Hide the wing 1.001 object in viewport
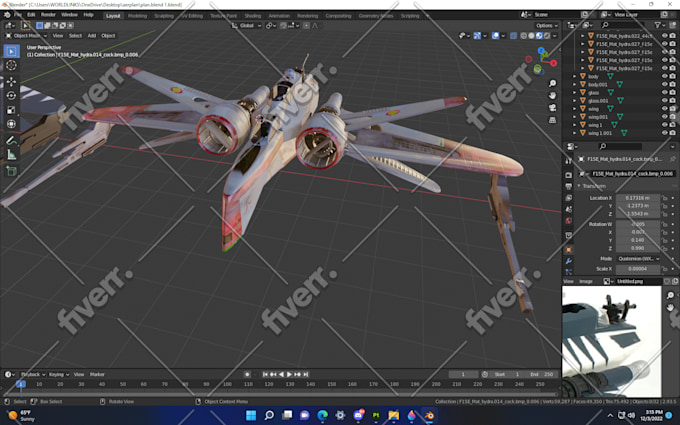 664,133
